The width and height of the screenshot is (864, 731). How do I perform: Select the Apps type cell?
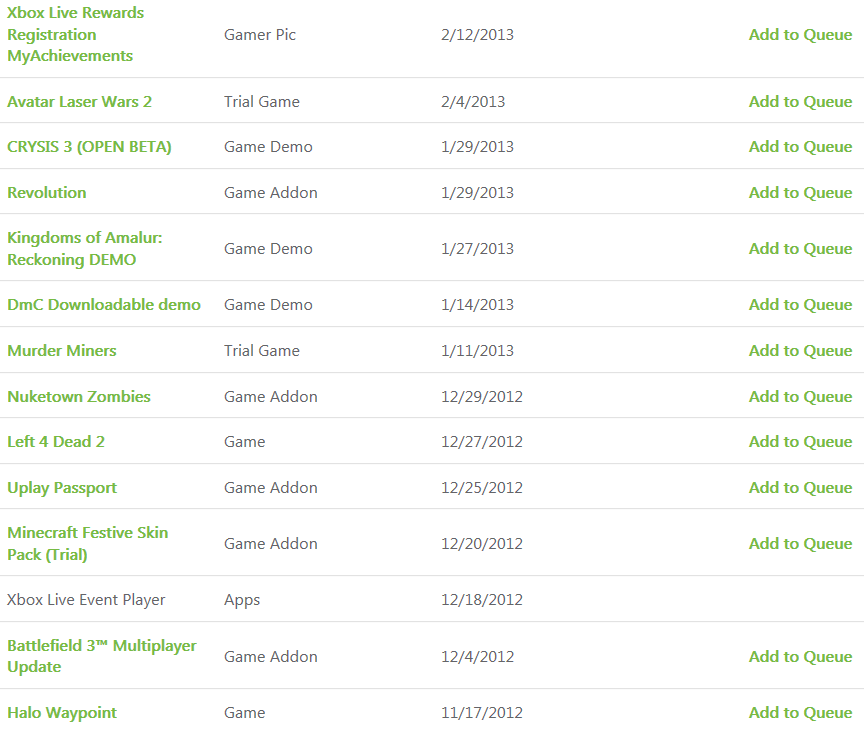(242, 600)
